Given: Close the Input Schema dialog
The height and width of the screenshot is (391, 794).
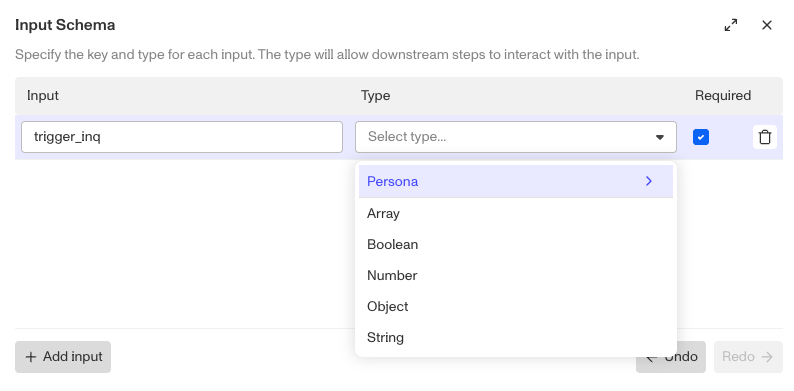Looking at the screenshot, I should [767, 25].
